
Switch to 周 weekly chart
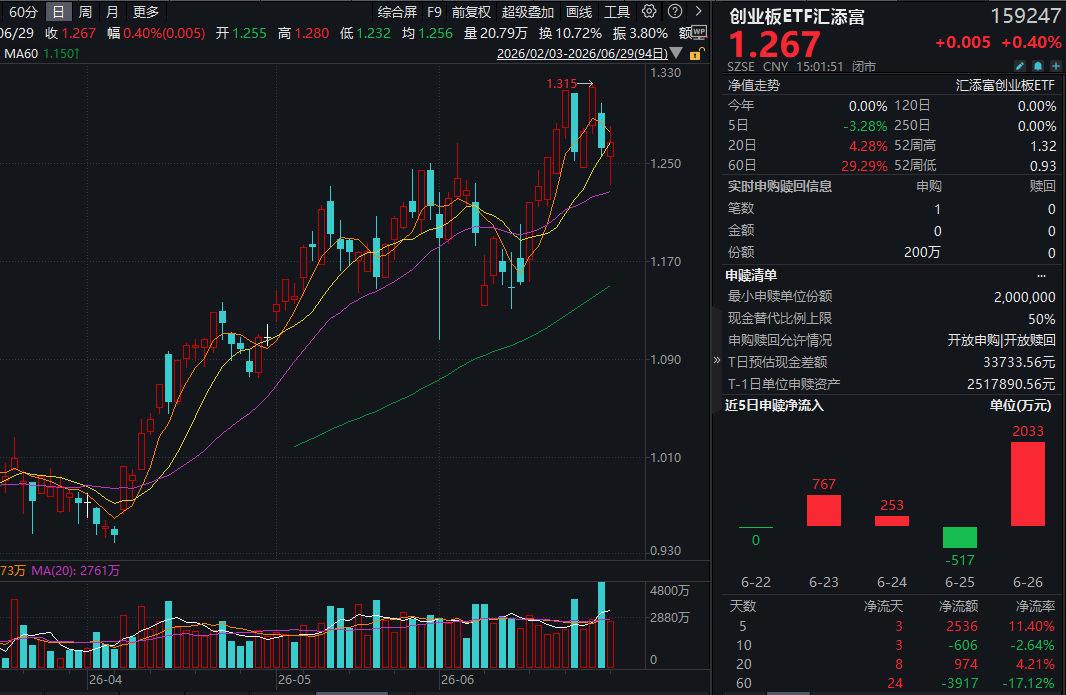(x=85, y=12)
